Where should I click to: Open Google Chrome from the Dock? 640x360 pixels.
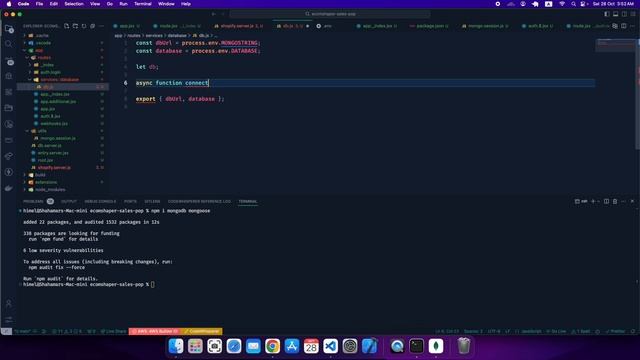(x=272, y=346)
